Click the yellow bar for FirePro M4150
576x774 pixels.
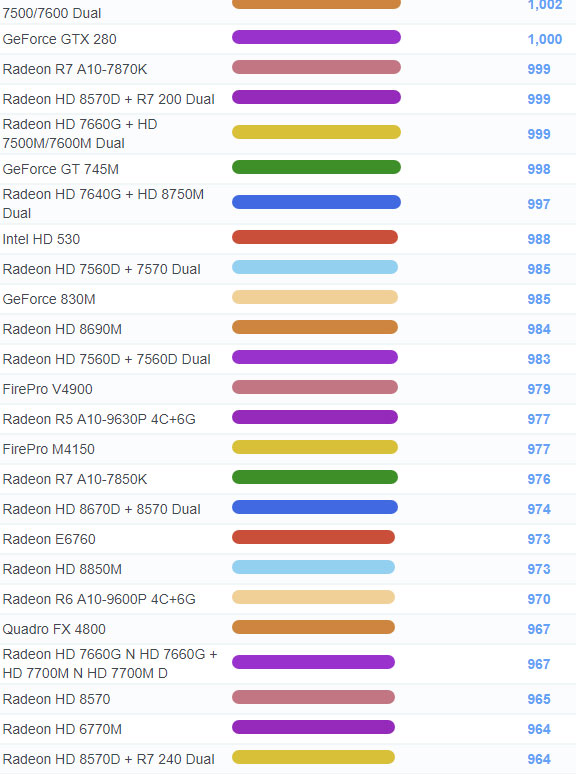tap(315, 447)
